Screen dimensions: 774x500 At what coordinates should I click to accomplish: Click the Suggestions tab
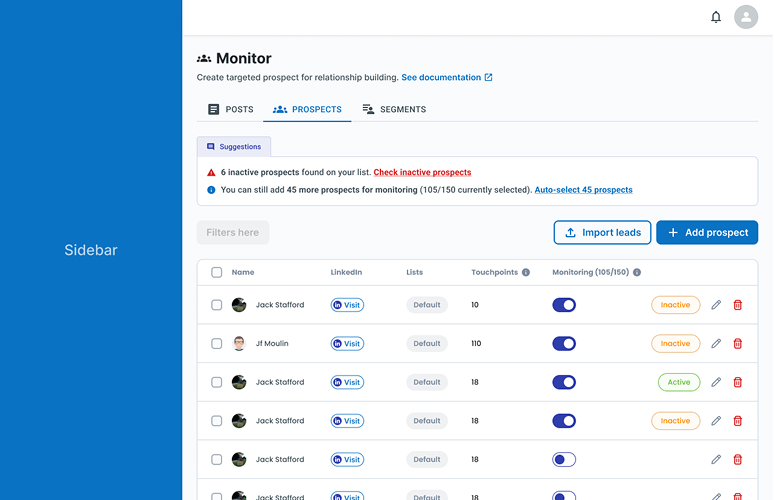point(233,147)
